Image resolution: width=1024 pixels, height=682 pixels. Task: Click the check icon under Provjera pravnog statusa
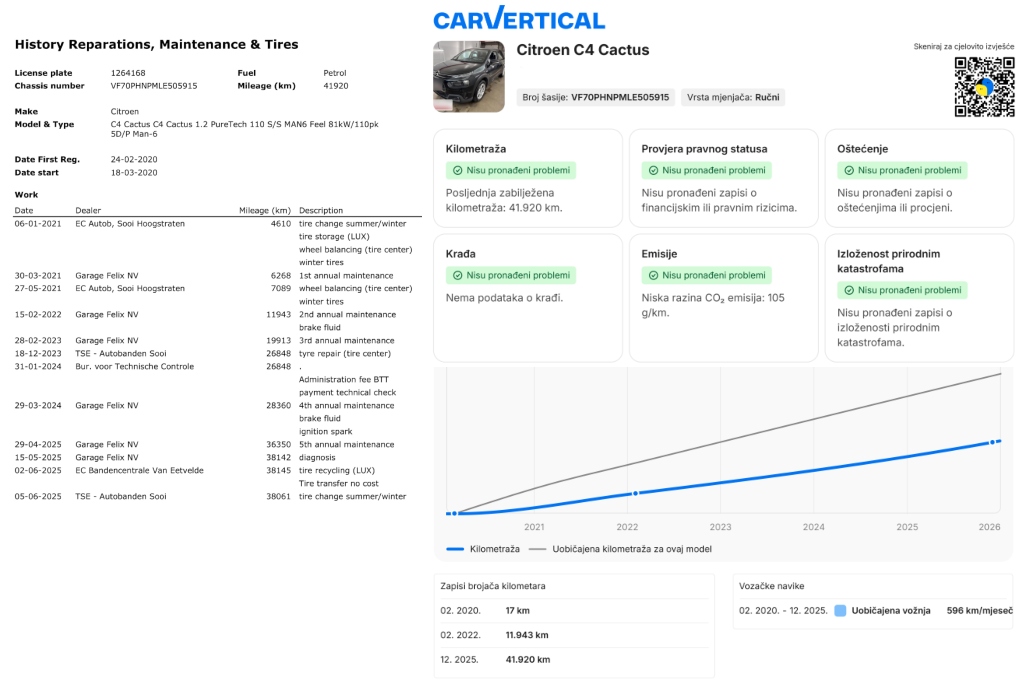653,171
